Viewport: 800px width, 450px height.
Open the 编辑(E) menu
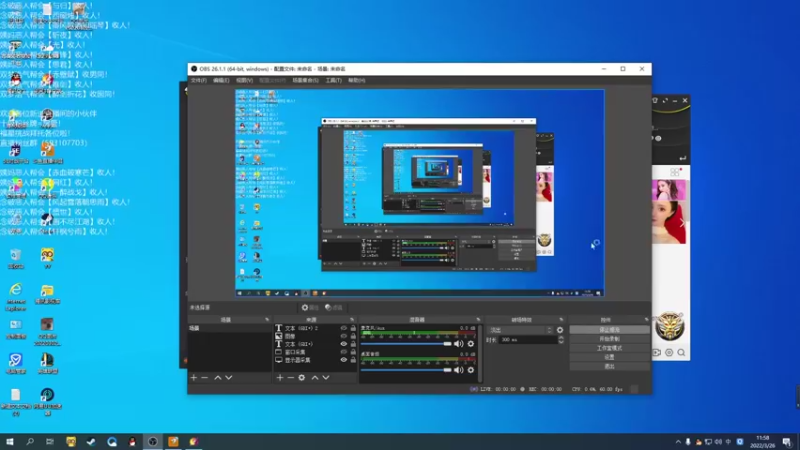pyautogui.click(x=221, y=81)
